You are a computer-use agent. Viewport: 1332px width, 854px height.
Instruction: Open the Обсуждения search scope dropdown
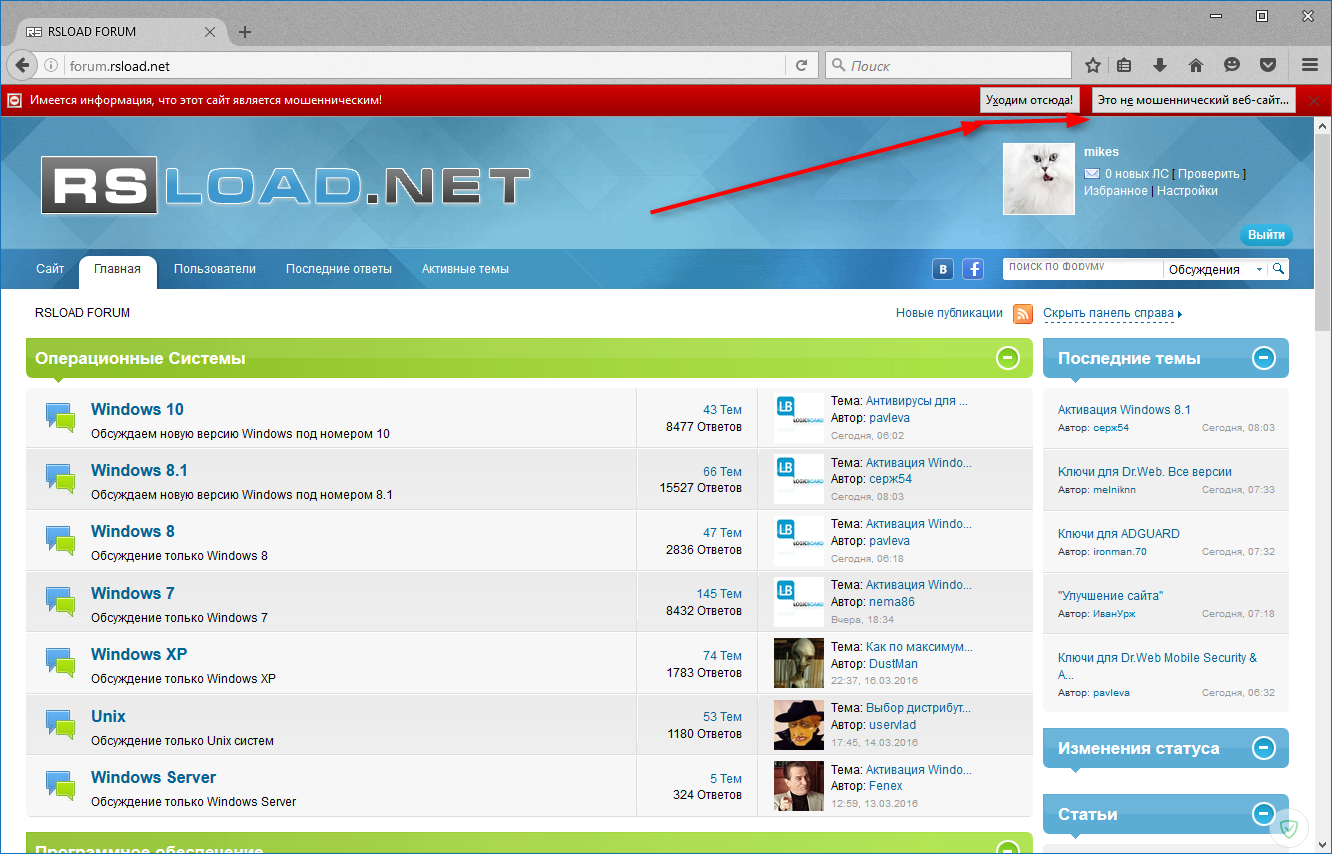1215,270
